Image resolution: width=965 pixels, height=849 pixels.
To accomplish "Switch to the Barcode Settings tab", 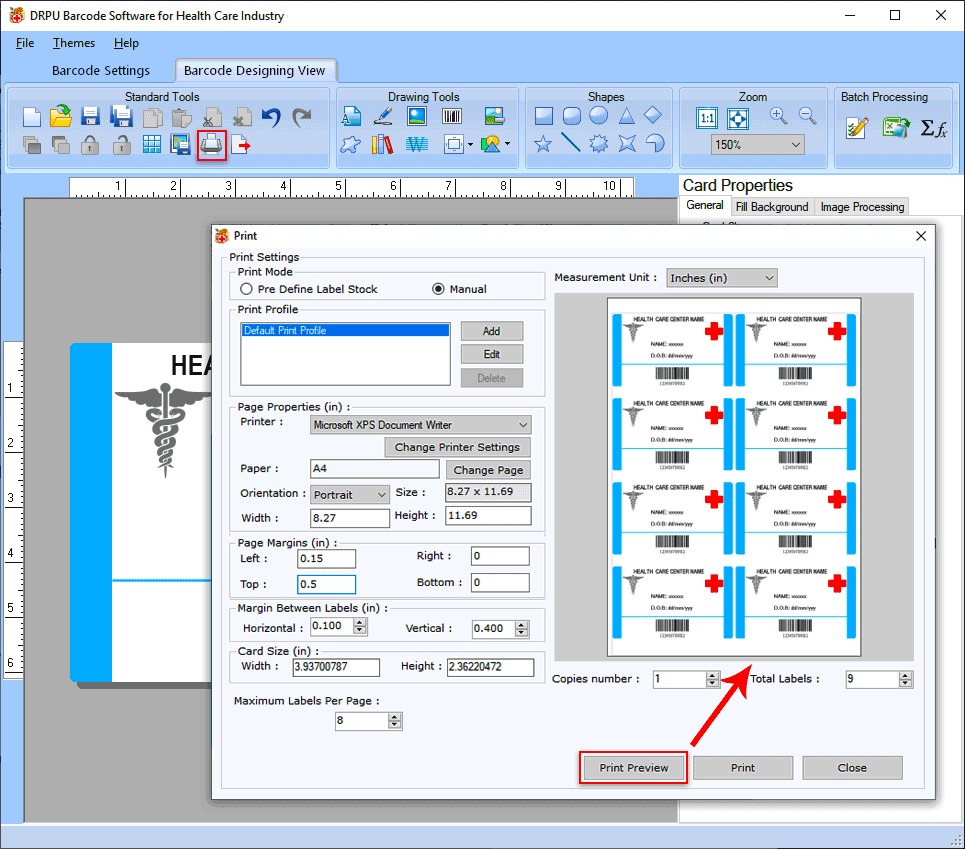I will 101,71.
